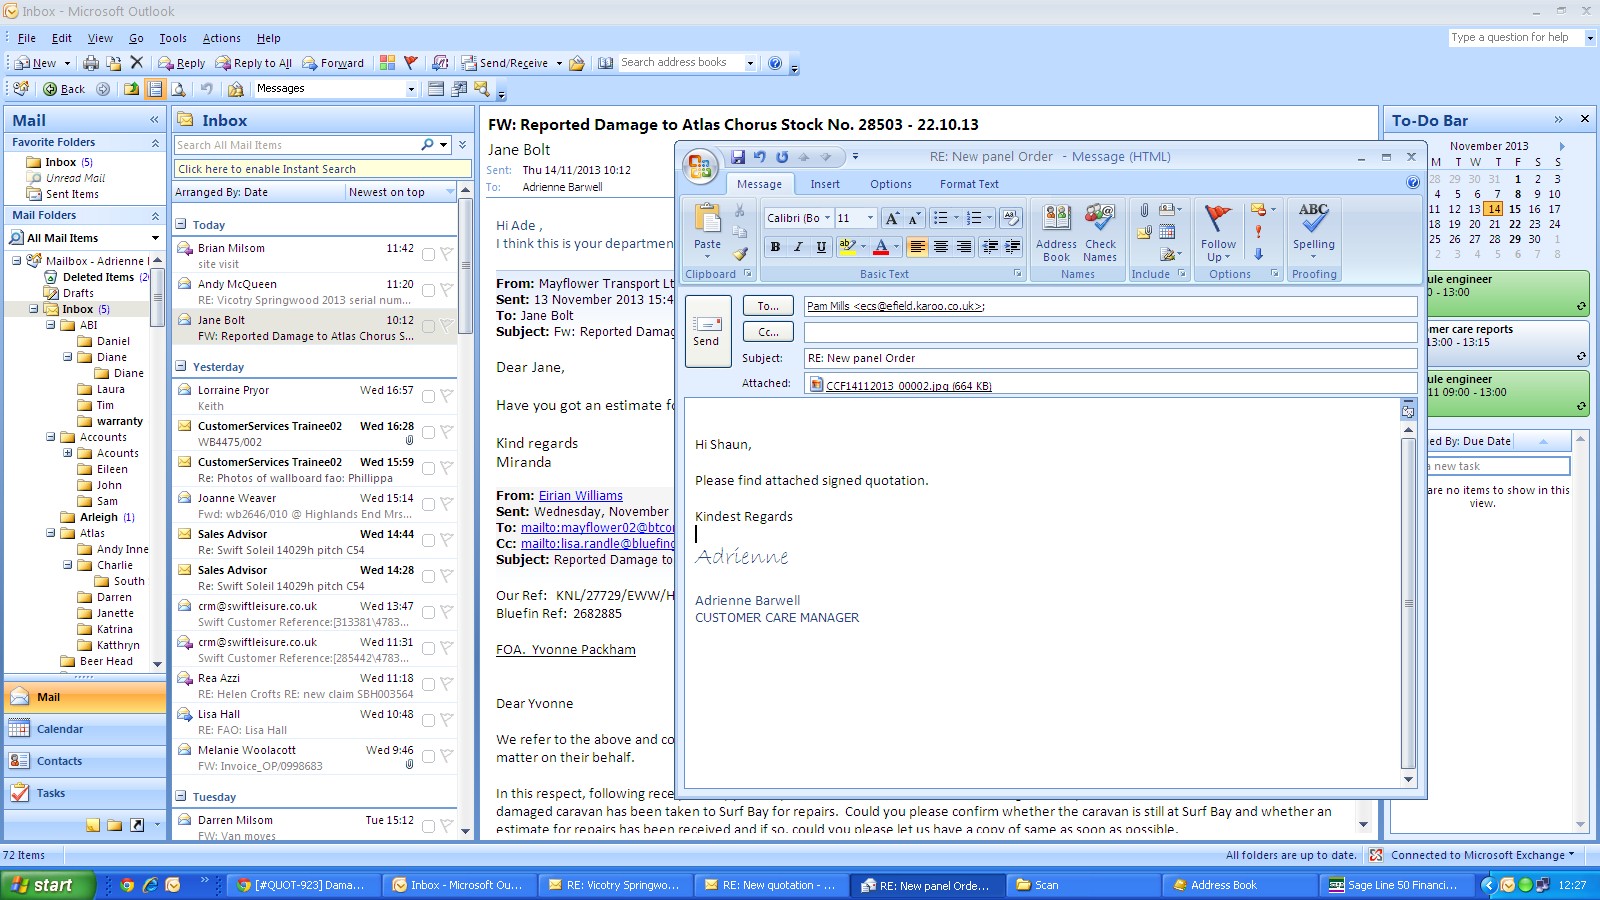The height and width of the screenshot is (900, 1600).
Task: Open the Help question mark in Outlook toolbar
Action: click(775, 63)
